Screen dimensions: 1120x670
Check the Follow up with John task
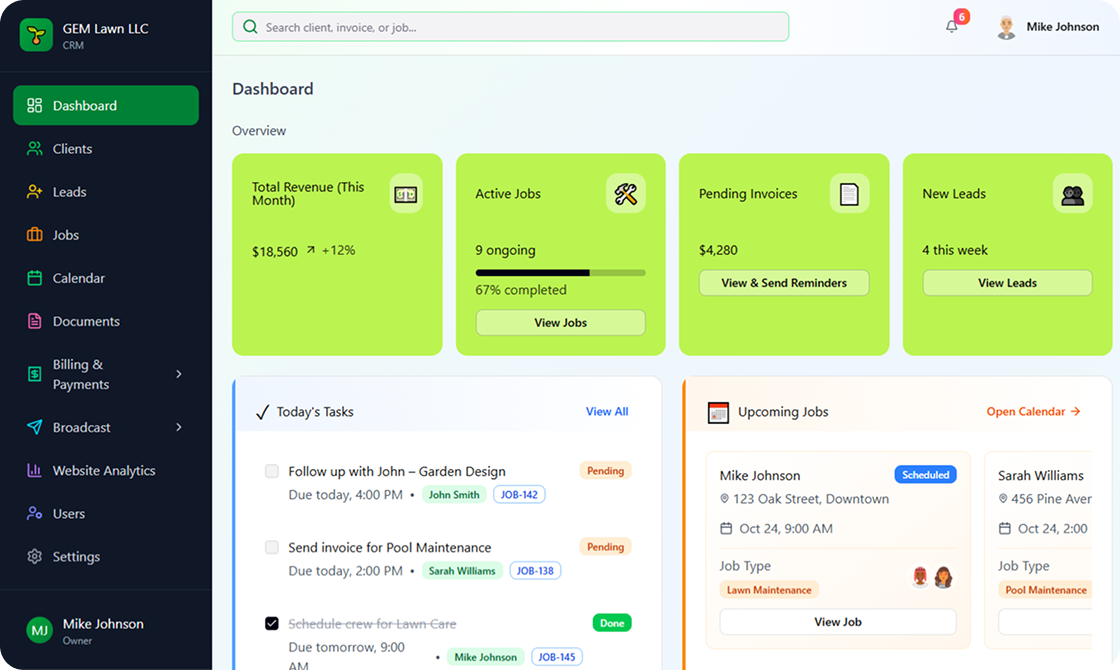[x=272, y=471]
